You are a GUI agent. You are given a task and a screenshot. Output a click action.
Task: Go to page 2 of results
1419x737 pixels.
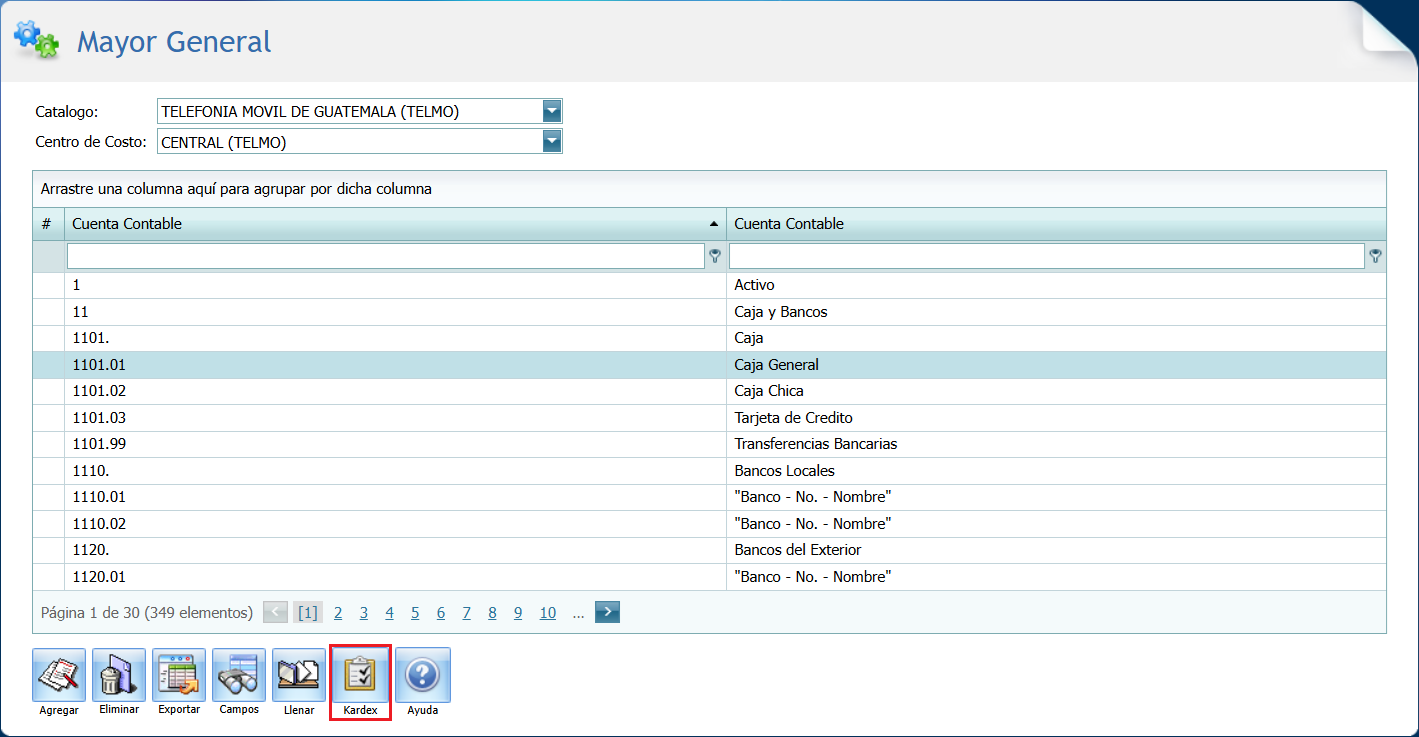click(x=338, y=613)
